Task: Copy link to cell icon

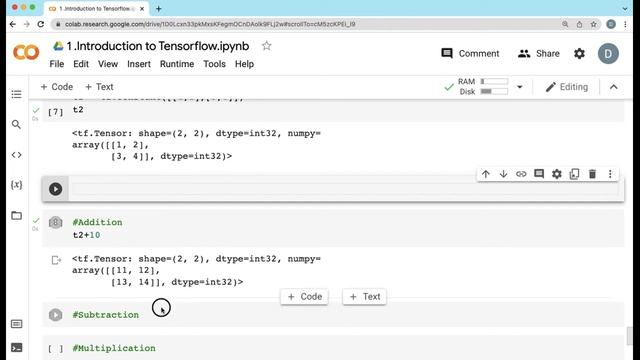Action: coord(521,174)
